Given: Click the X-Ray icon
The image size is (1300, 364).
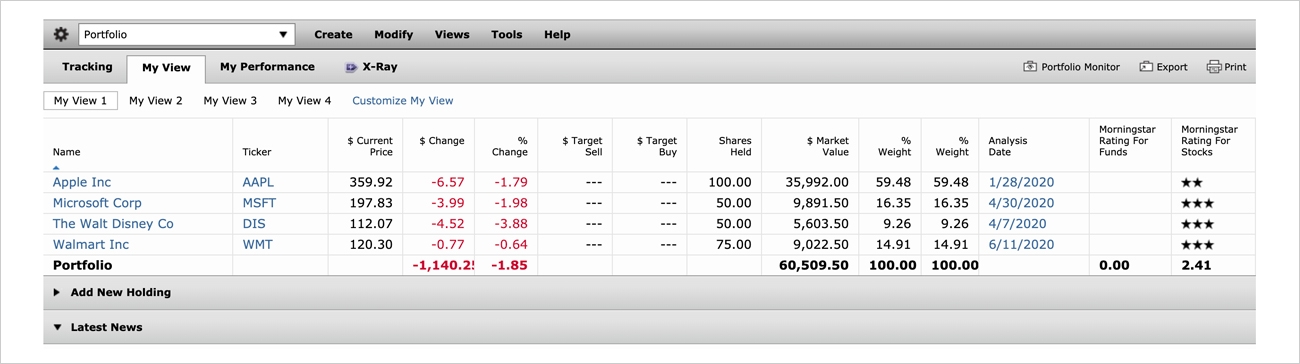Looking at the screenshot, I should coord(351,68).
